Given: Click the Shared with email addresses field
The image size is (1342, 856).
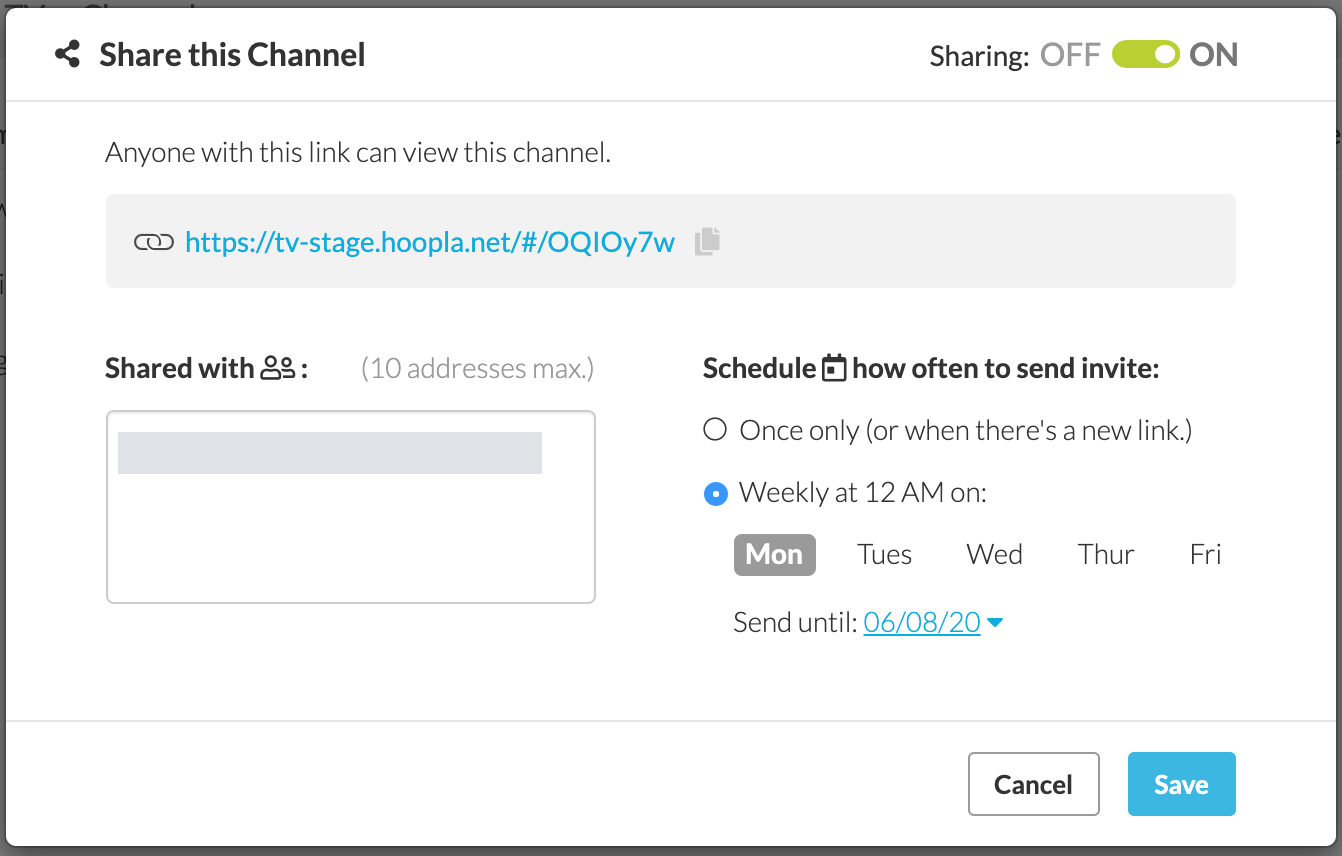Looking at the screenshot, I should click(x=351, y=507).
